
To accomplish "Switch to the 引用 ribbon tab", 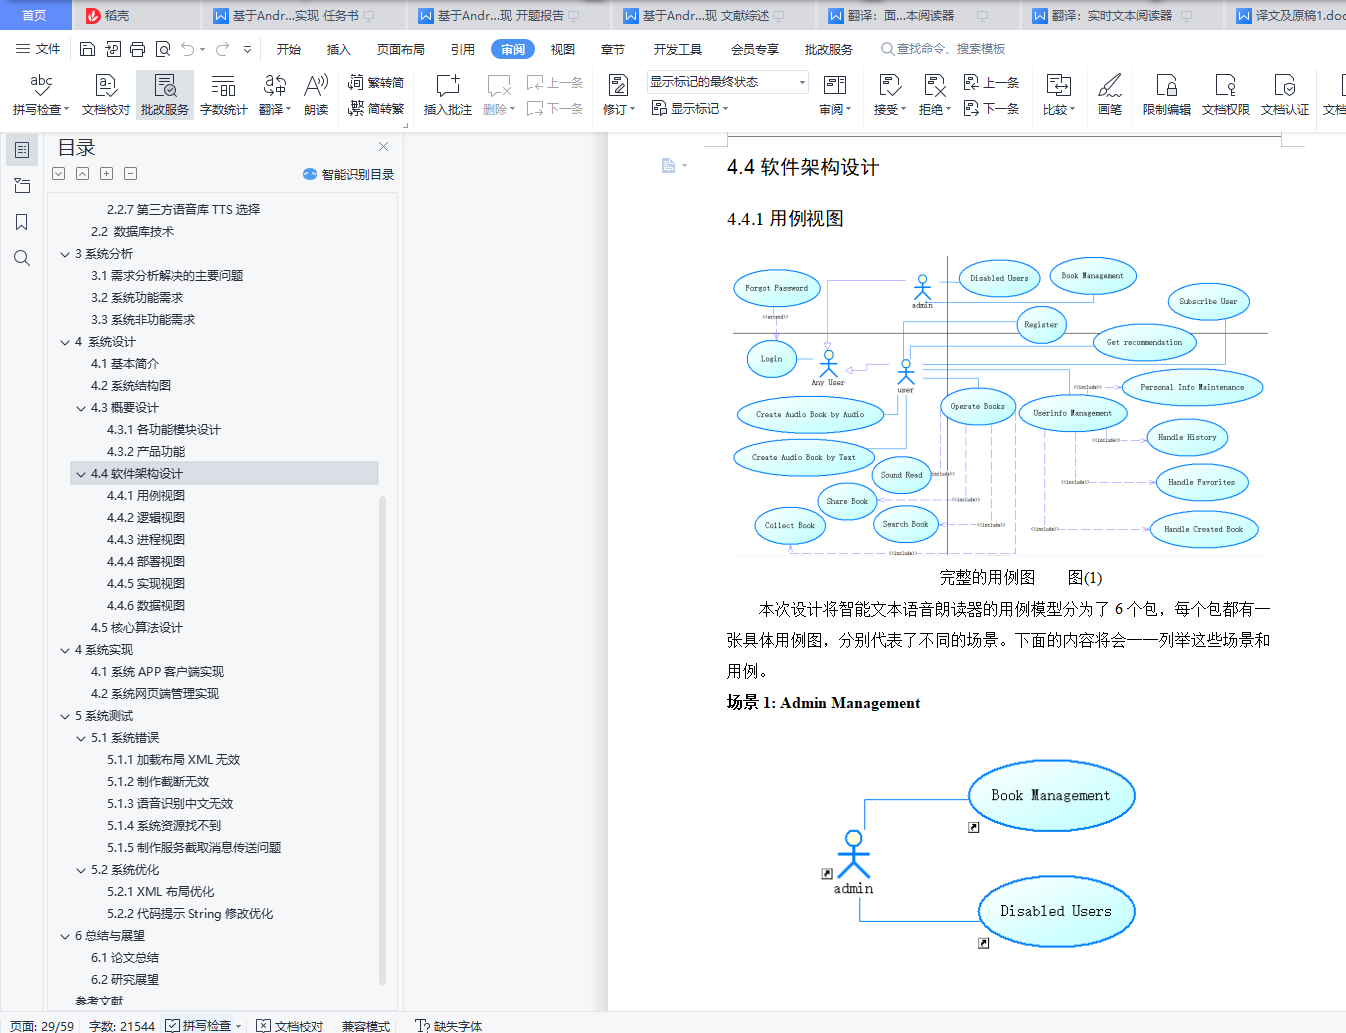I will point(463,49).
